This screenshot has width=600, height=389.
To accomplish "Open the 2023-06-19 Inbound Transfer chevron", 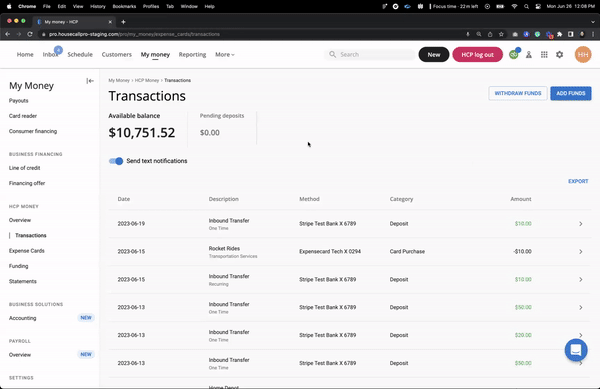I will [580, 224].
